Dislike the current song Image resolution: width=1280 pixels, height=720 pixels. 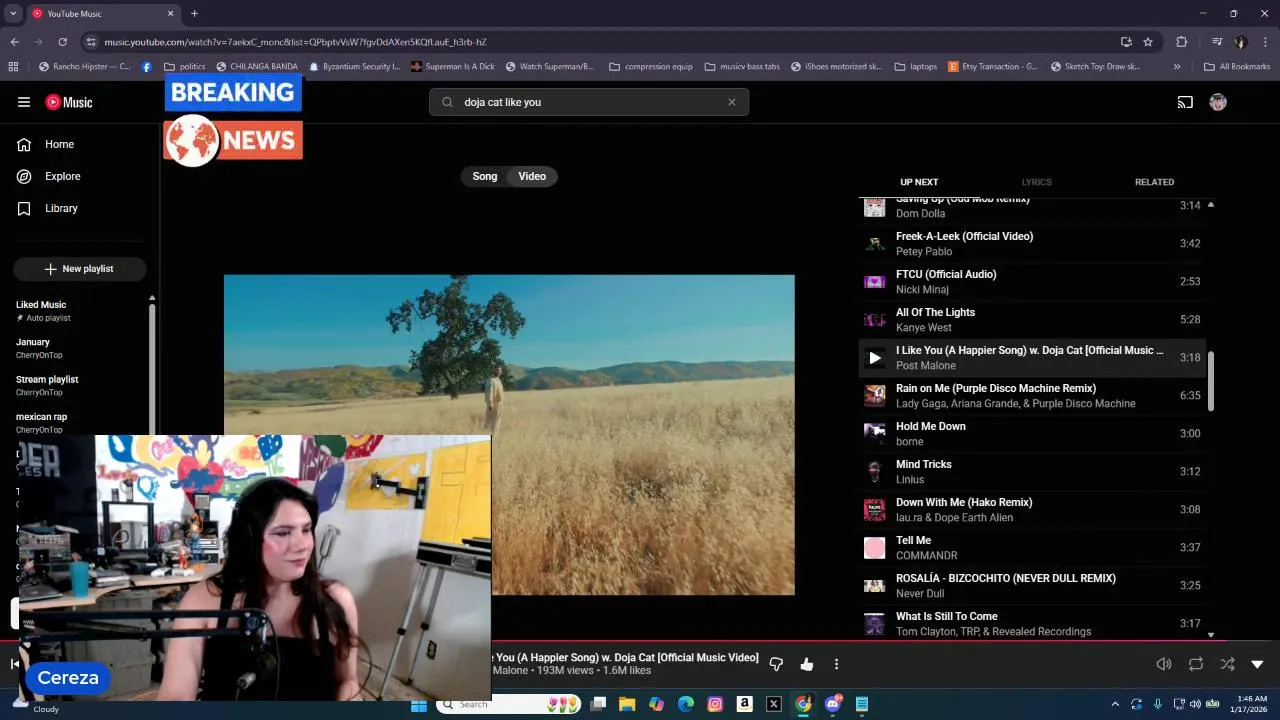(x=776, y=664)
